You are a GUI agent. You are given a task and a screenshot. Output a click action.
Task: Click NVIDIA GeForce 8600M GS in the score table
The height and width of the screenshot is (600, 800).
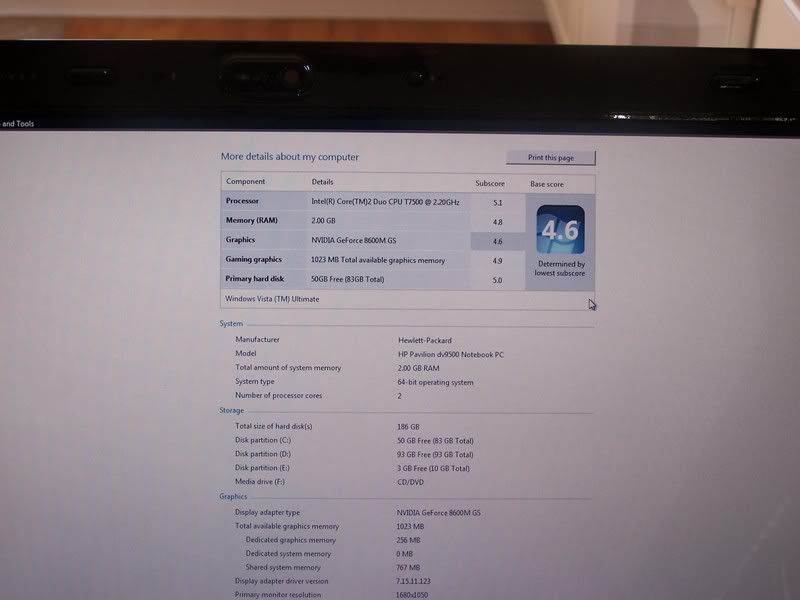point(354,240)
